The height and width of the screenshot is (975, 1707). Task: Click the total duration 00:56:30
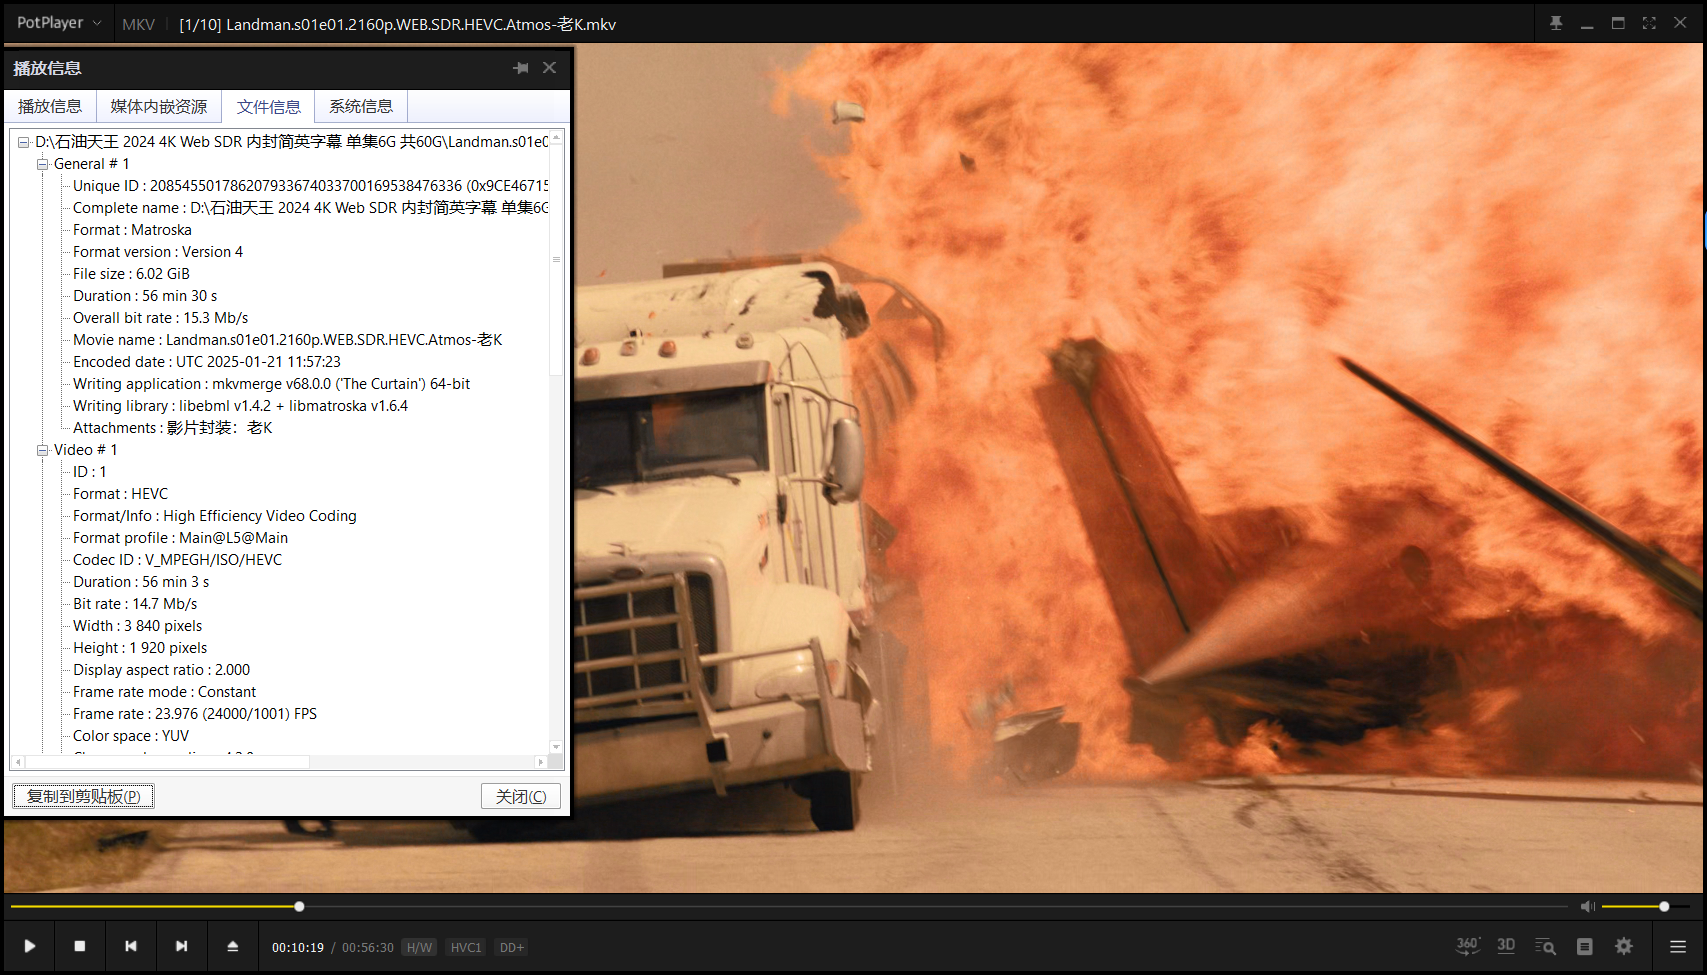tap(368, 947)
